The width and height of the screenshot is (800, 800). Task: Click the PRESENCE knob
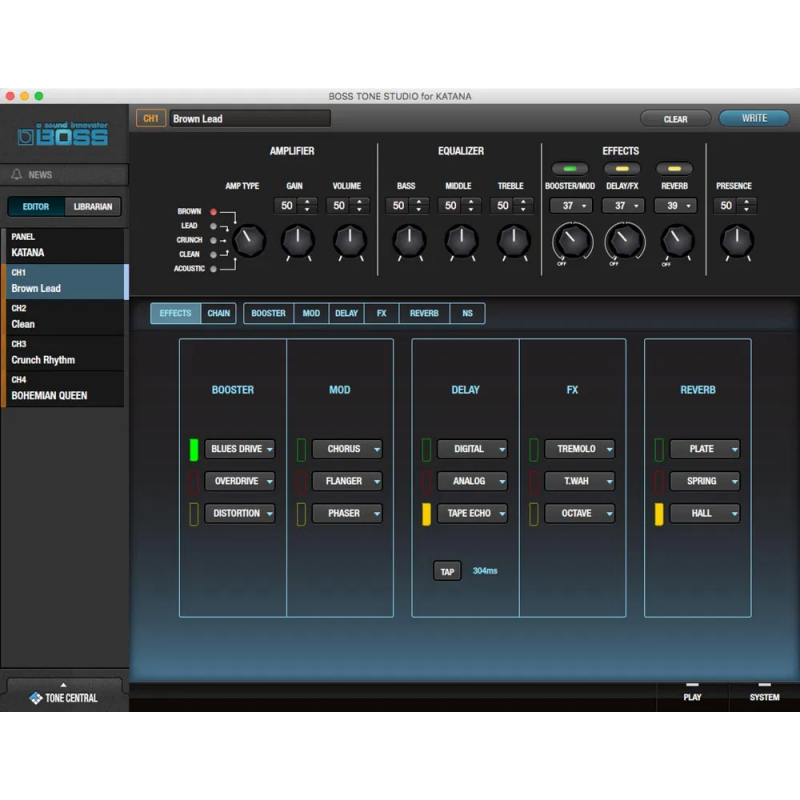coord(737,241)
